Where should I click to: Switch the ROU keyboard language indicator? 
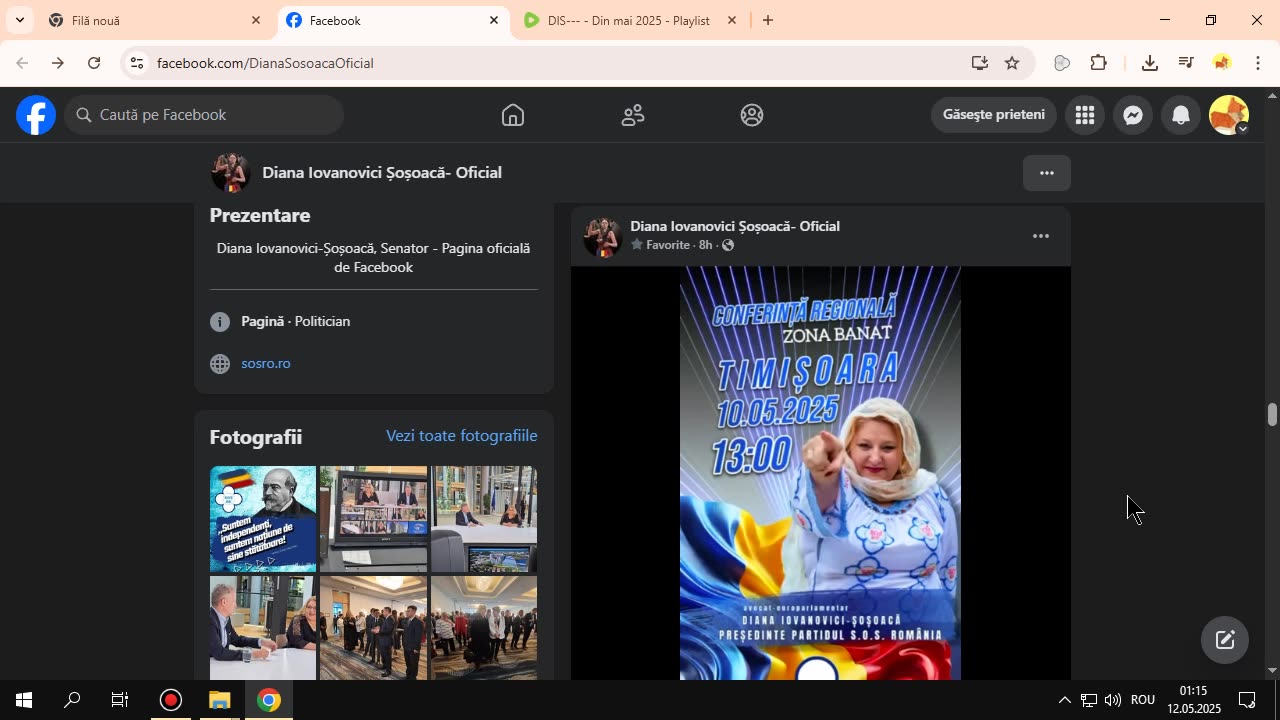[x=1143, y=700]
